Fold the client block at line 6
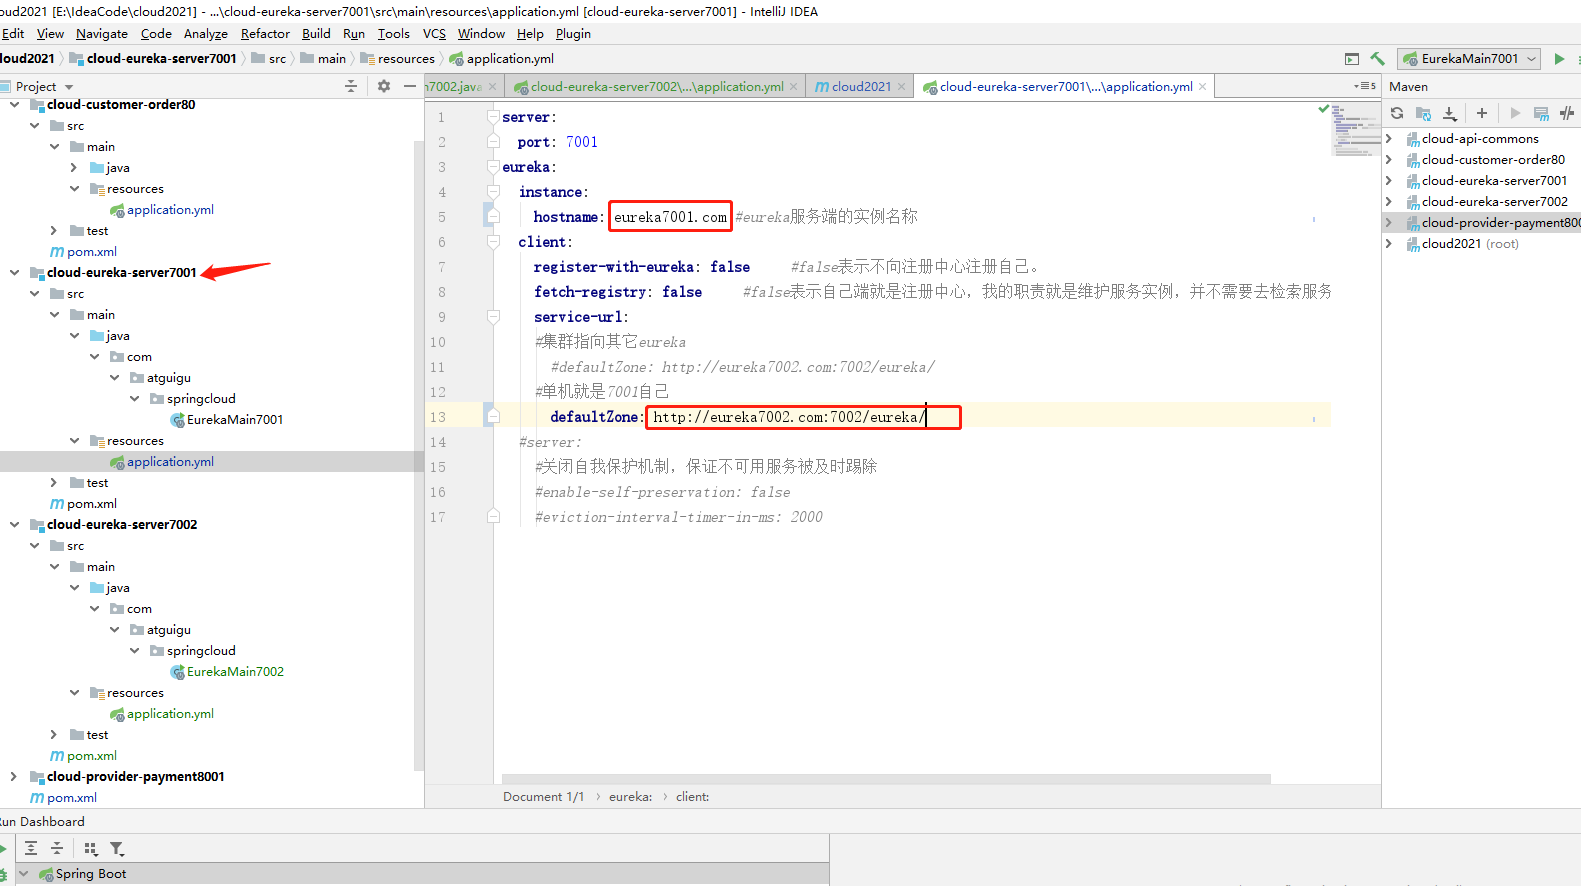Image resolution: width=1581 pixels, height=886 pixels. coord(493,242)
